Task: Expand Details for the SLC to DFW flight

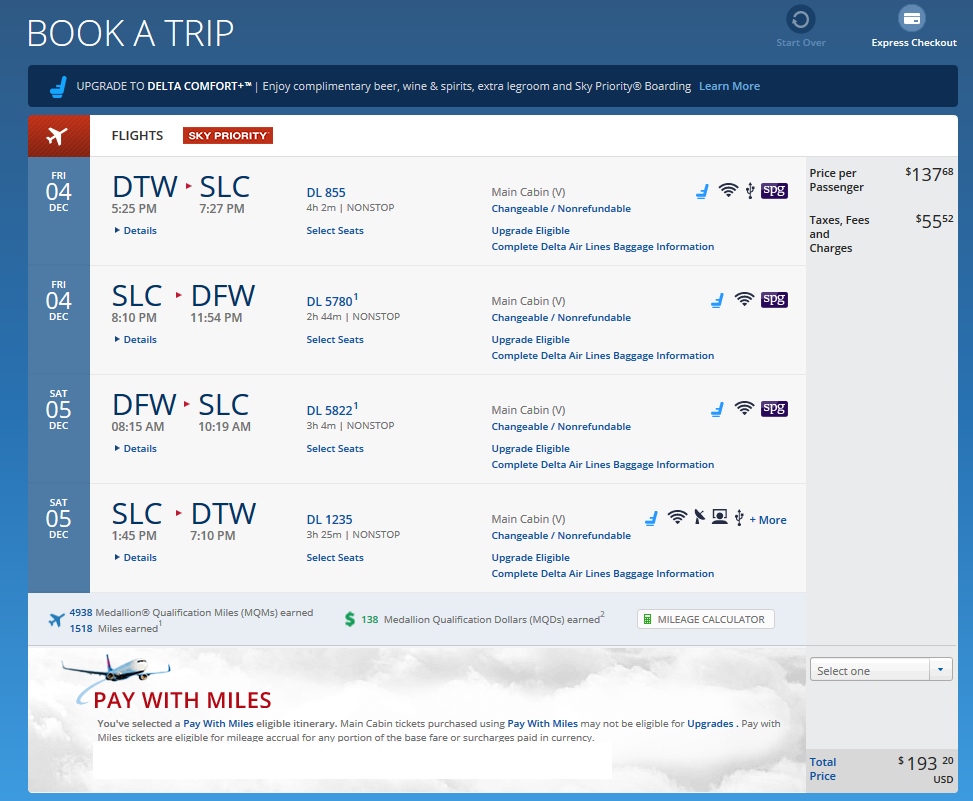Action: [139, 340]
